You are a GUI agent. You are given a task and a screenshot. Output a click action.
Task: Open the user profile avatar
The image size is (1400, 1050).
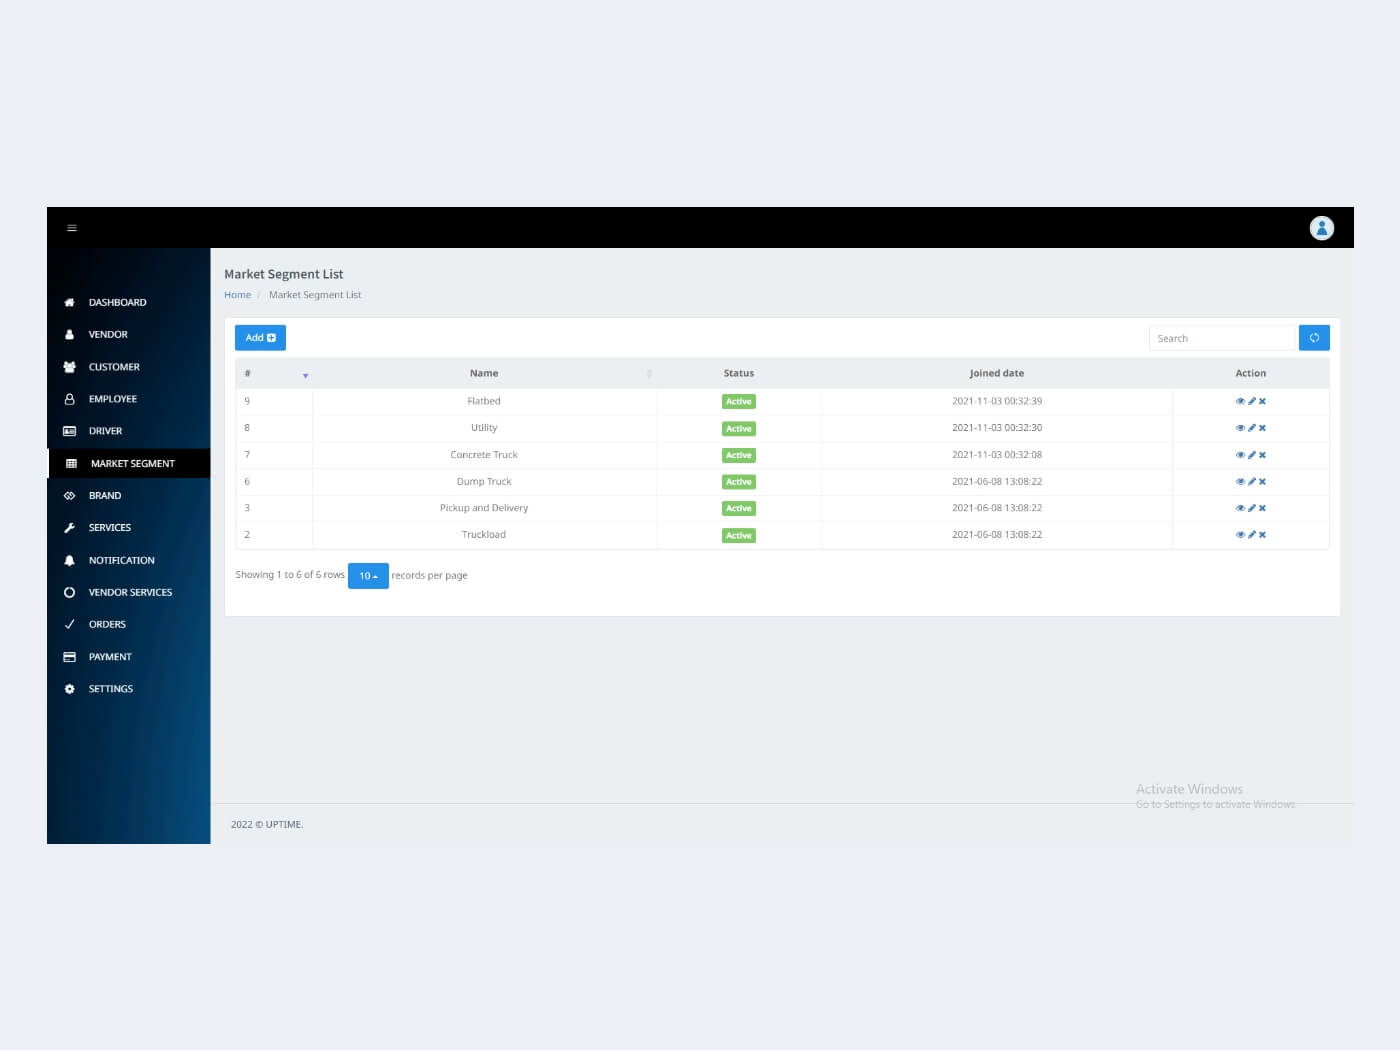pos(1321,228)
